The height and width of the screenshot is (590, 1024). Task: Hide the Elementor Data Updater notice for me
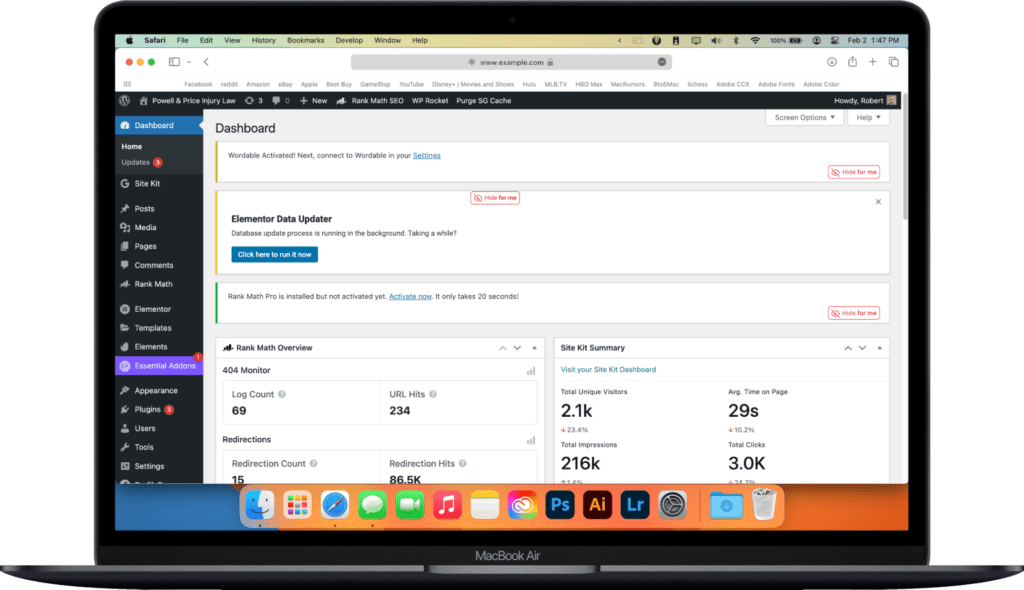(x=495, y=198)
